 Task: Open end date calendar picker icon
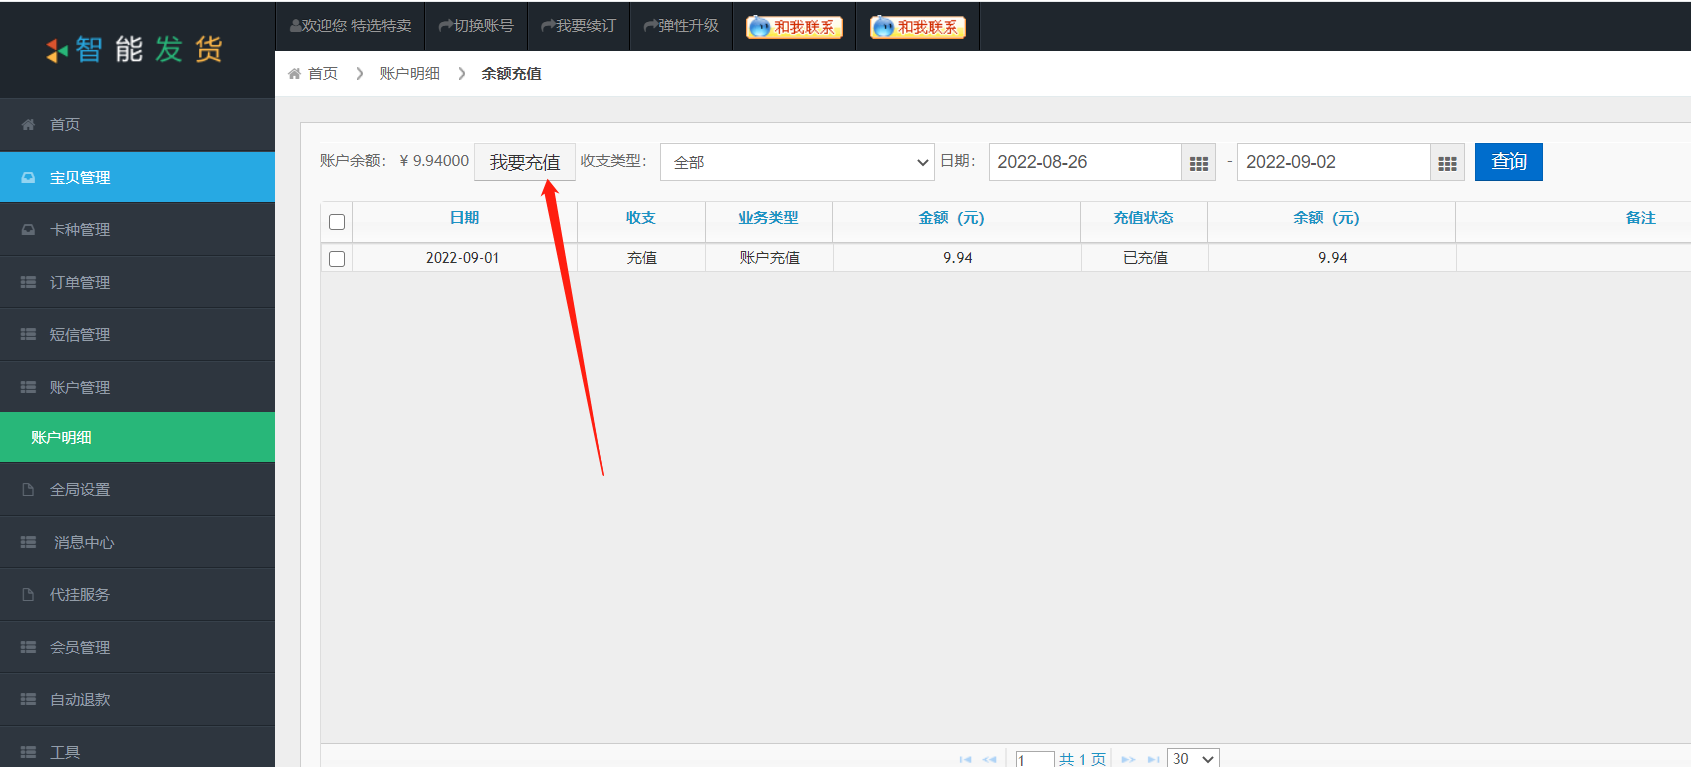point(1447,163)
